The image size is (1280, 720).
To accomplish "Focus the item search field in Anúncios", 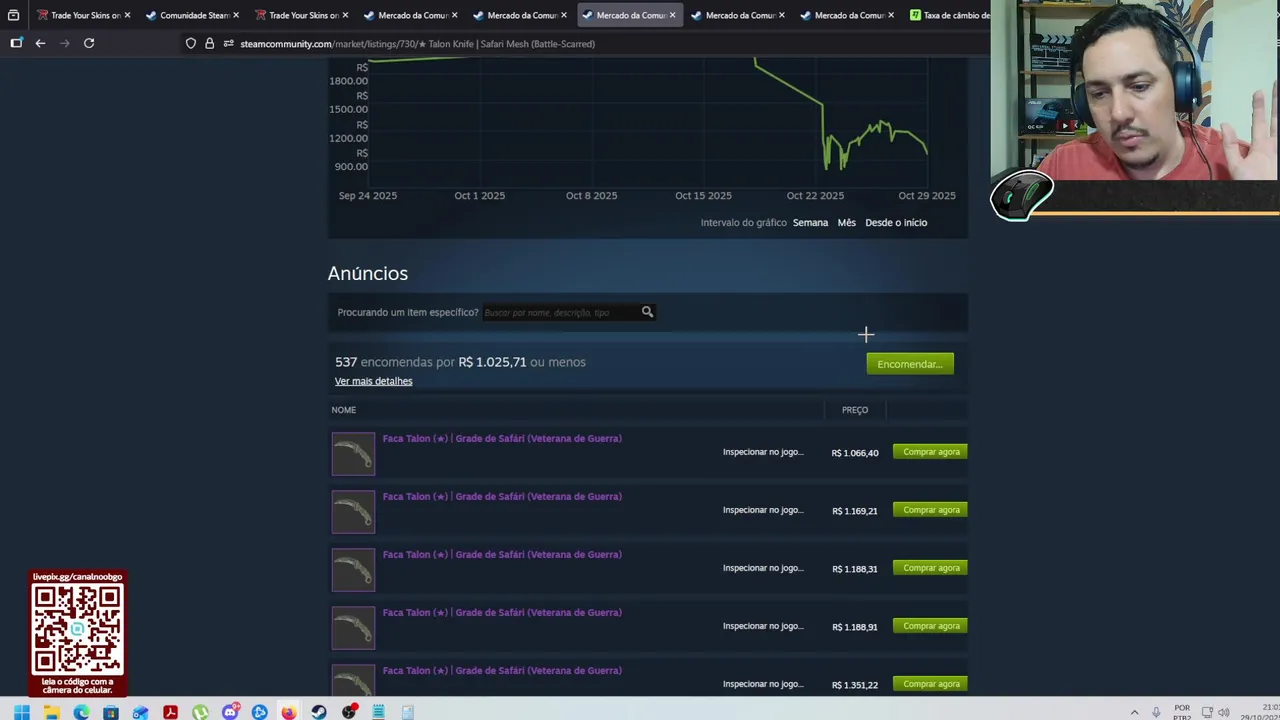I will click(560, 312).
